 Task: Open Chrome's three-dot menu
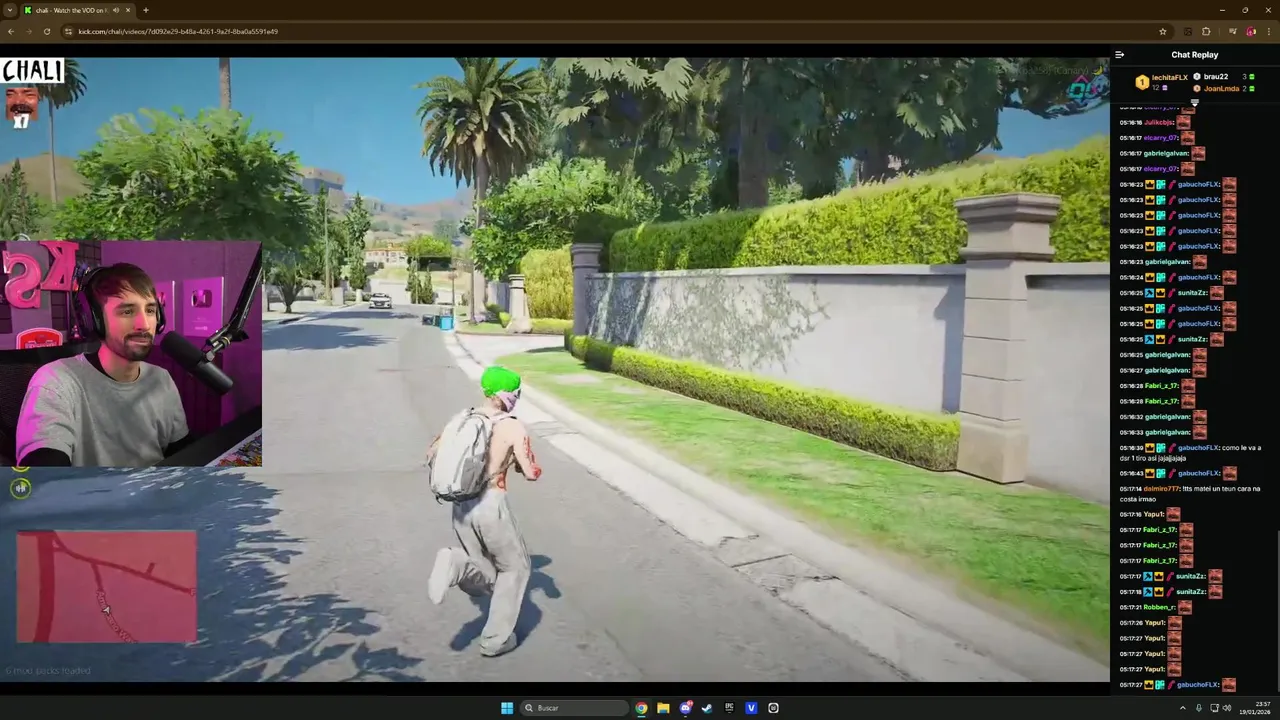point(1267,31)
